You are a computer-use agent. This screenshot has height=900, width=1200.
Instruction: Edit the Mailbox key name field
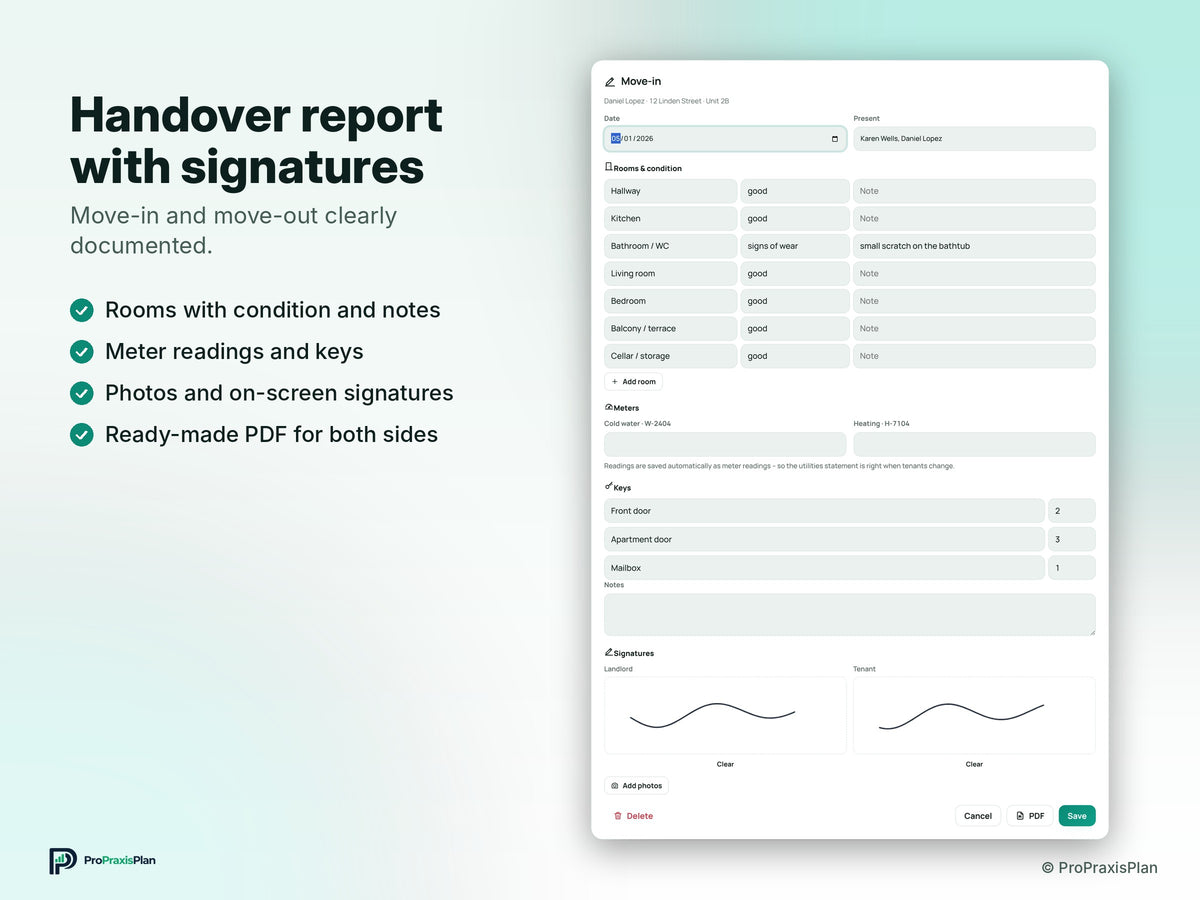[824, 568]
